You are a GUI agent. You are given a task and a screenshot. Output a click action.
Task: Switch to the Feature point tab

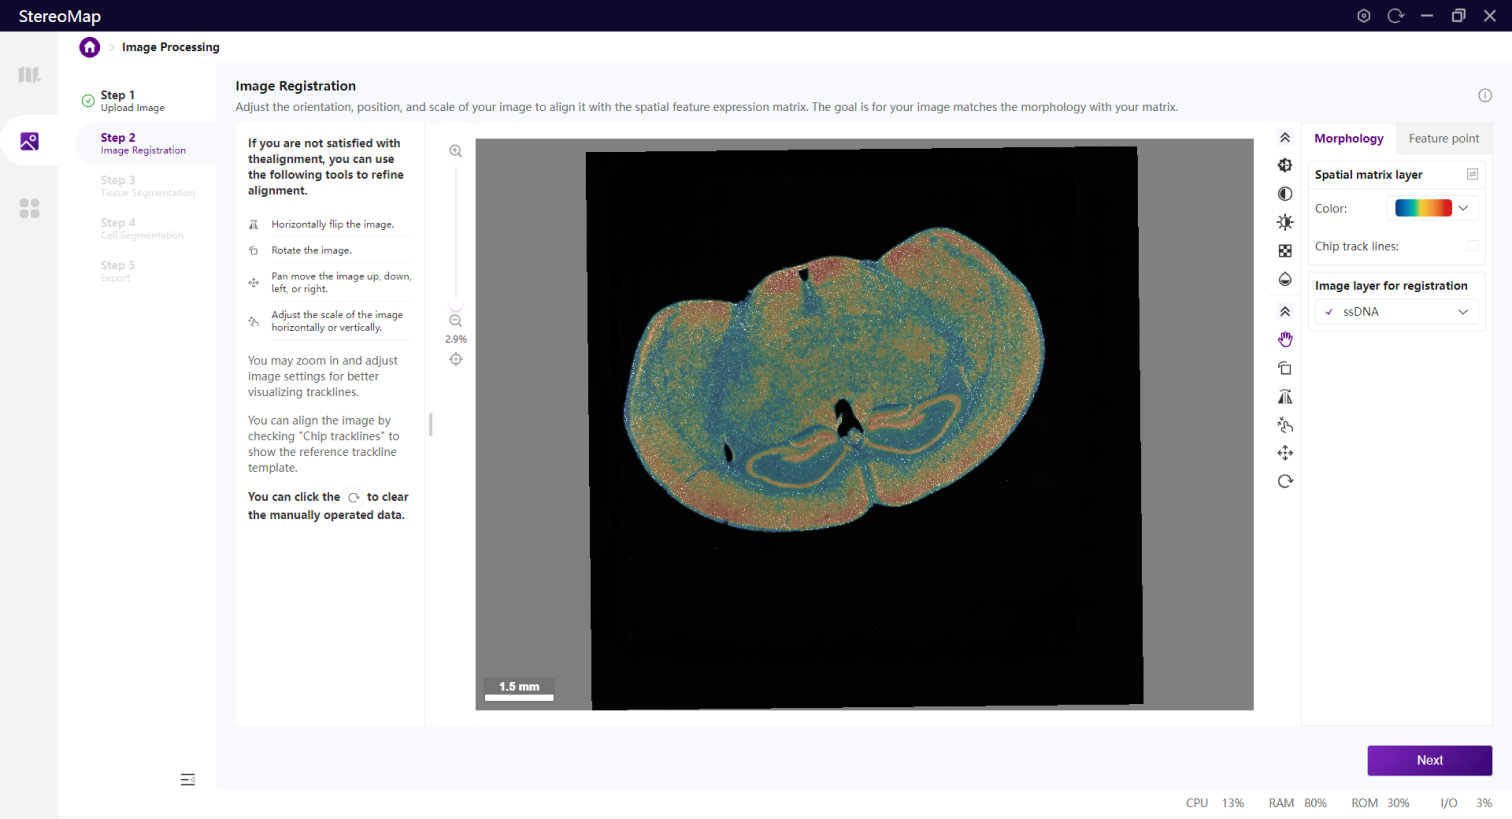point(1443,139)
